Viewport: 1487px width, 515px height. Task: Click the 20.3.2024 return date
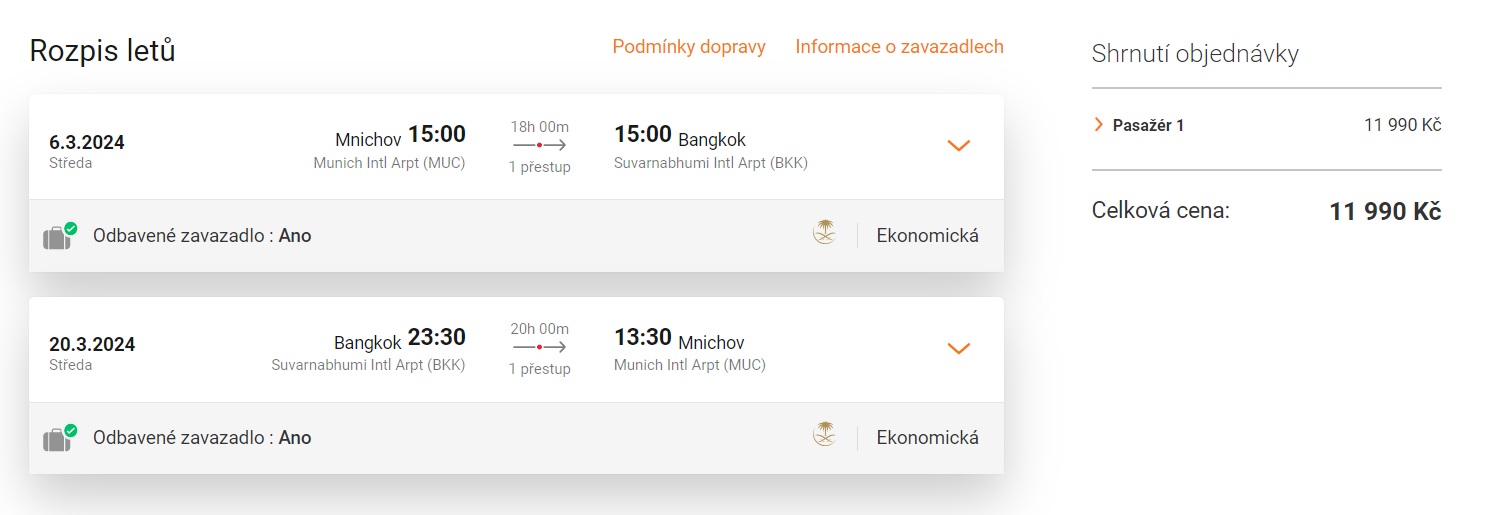click(92, 344)
